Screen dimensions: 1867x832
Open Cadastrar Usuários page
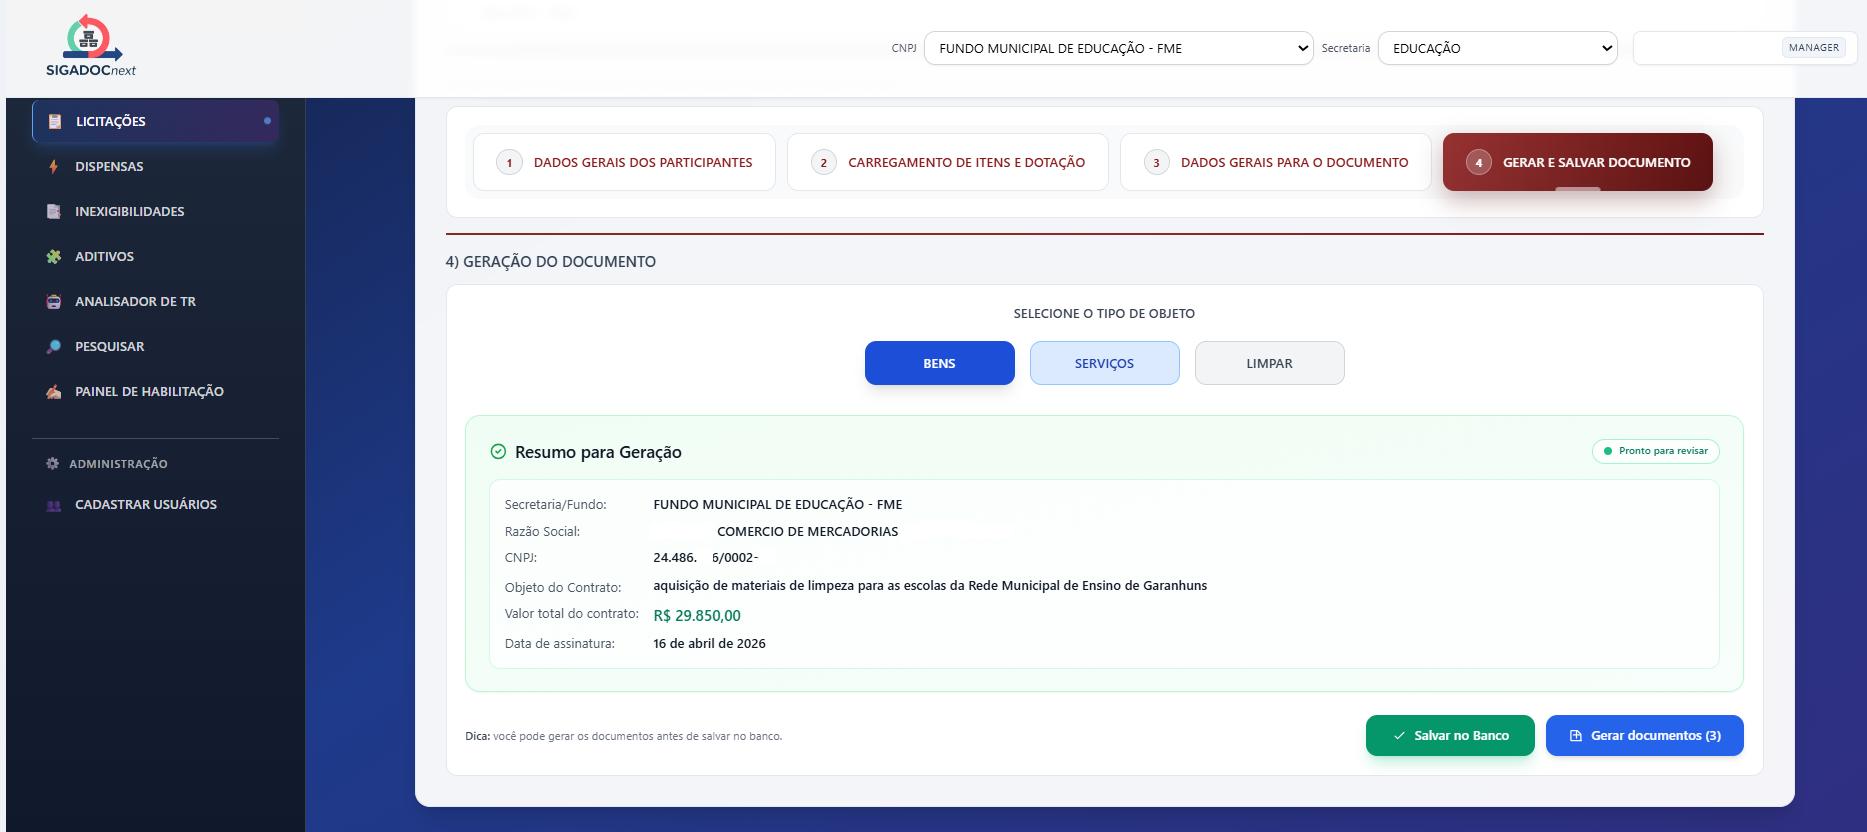[155, 505]
